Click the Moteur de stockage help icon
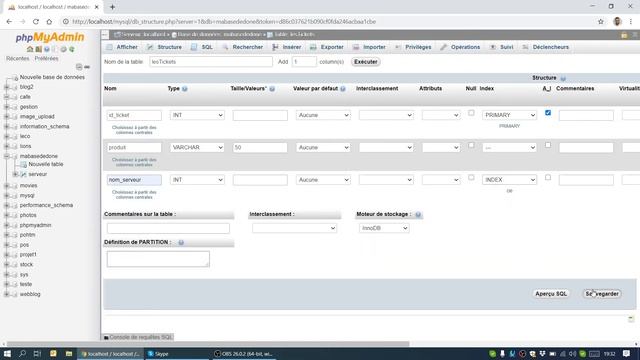Viewport: 640px width, 360px height. (x=418, y=214)
